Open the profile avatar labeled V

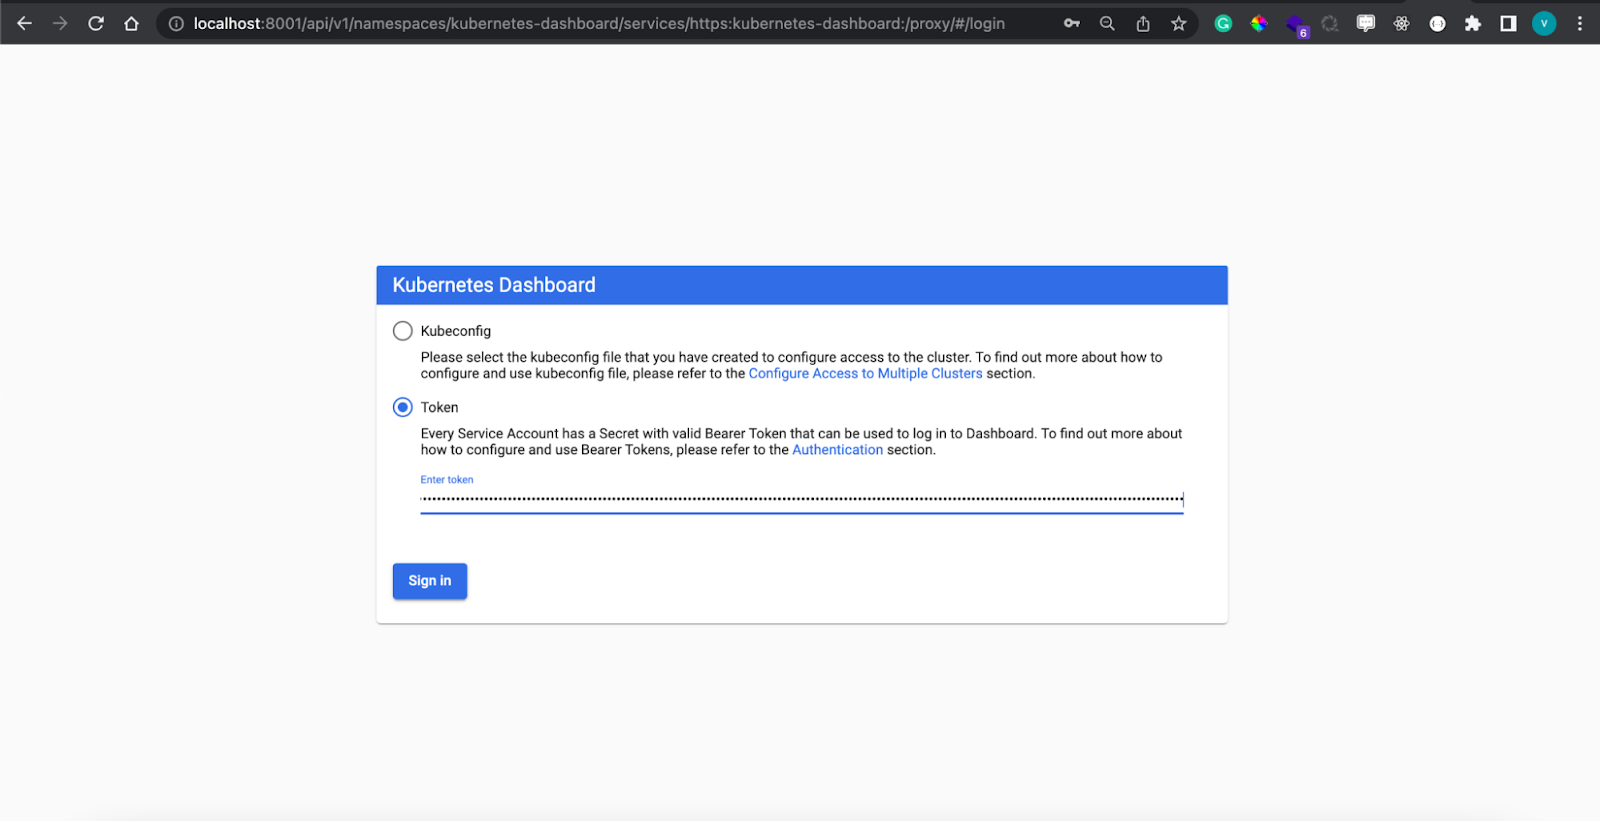click(x=1544, y=23)
